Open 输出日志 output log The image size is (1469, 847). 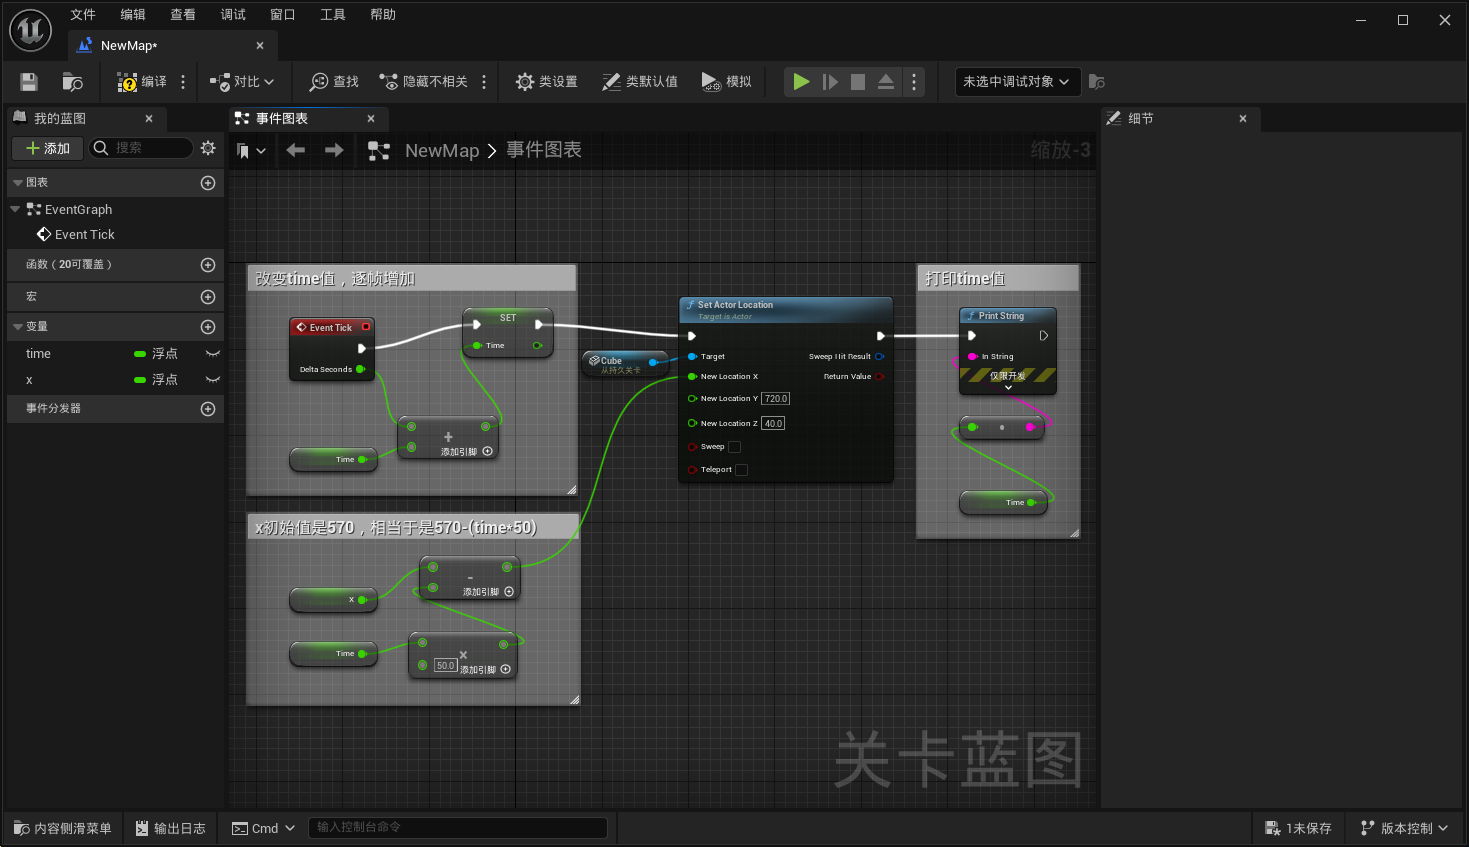(x=170, y=828)
